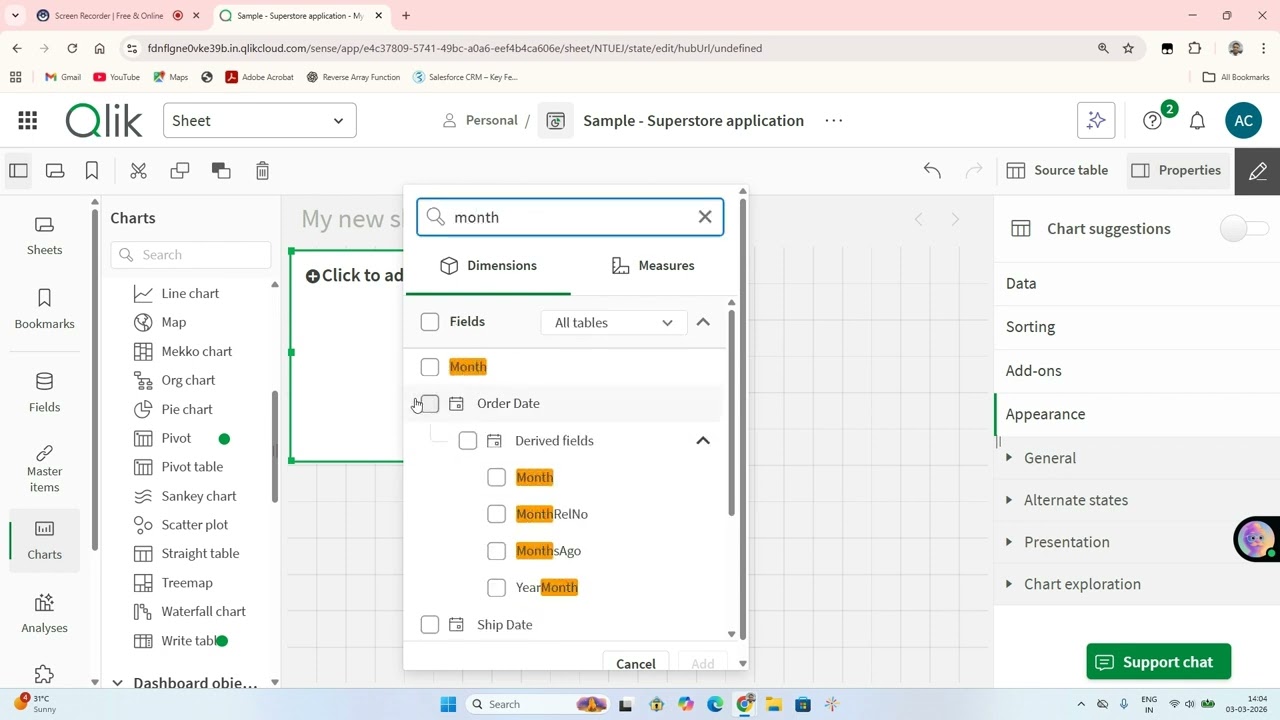
Task: Toggle the Properties panel button
Action: [x=1176, y=171]
